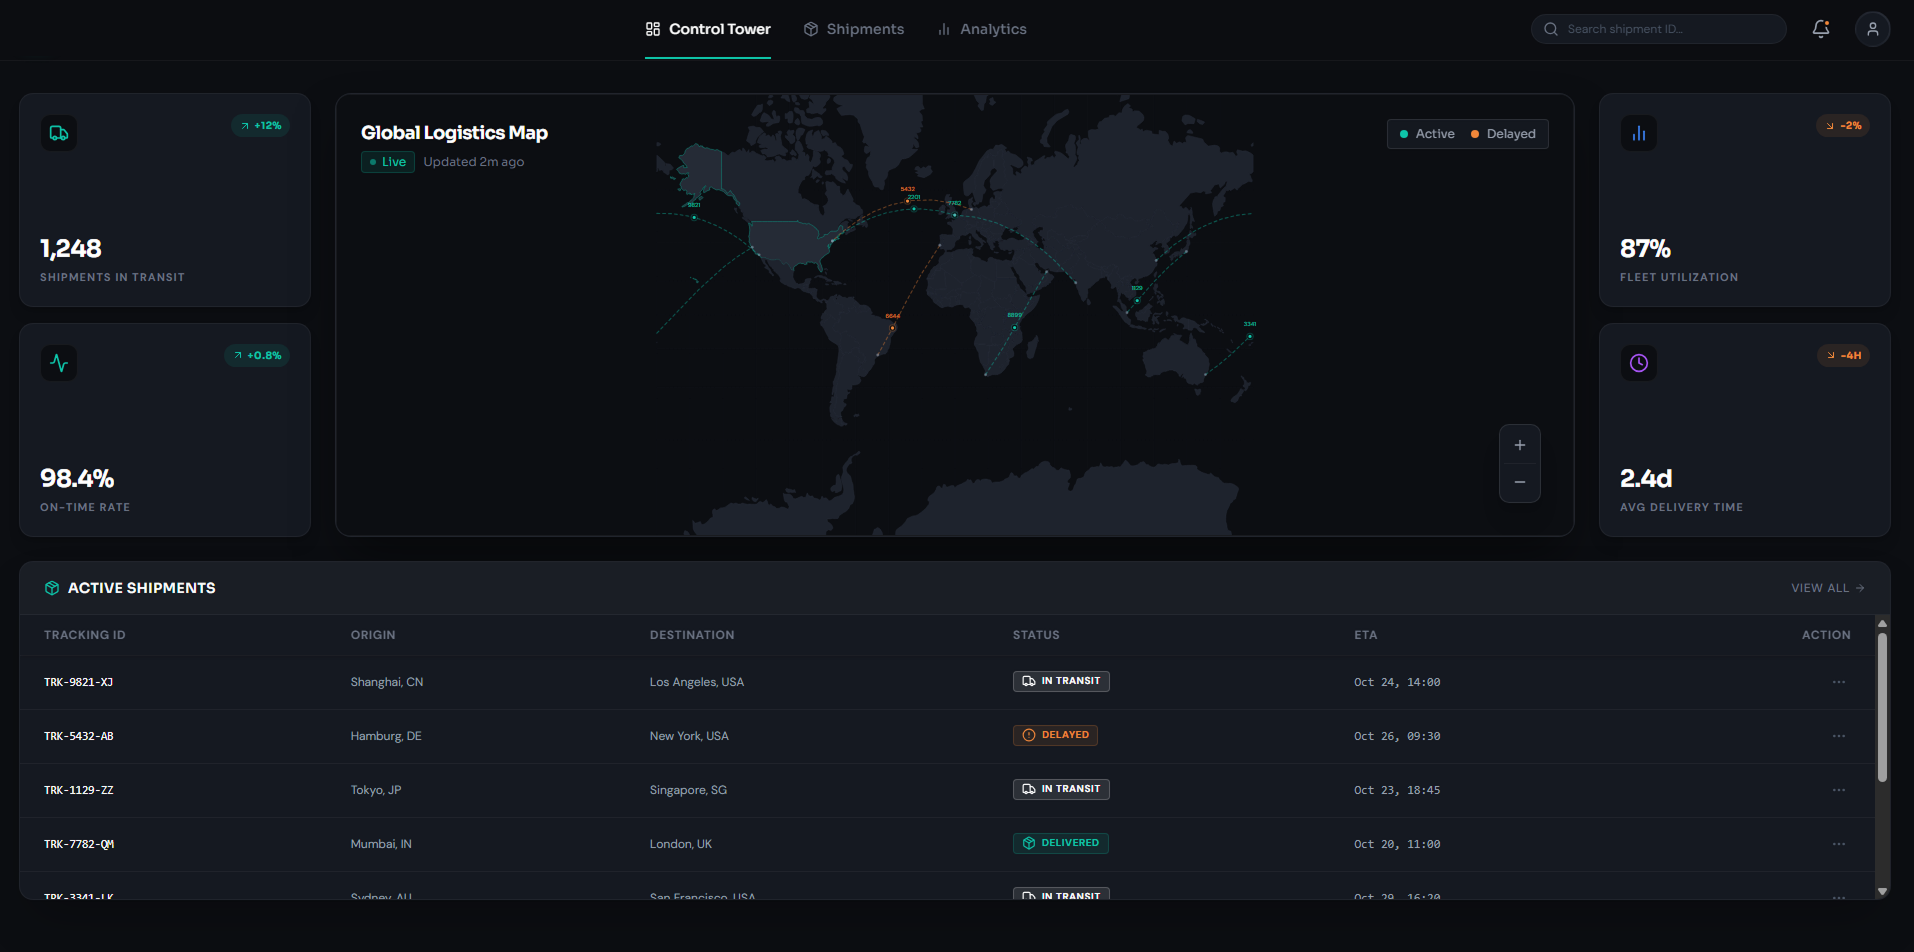Open the action menu for TRK-5432-AB
The image size is (1914, 952).
point(1839,735)
